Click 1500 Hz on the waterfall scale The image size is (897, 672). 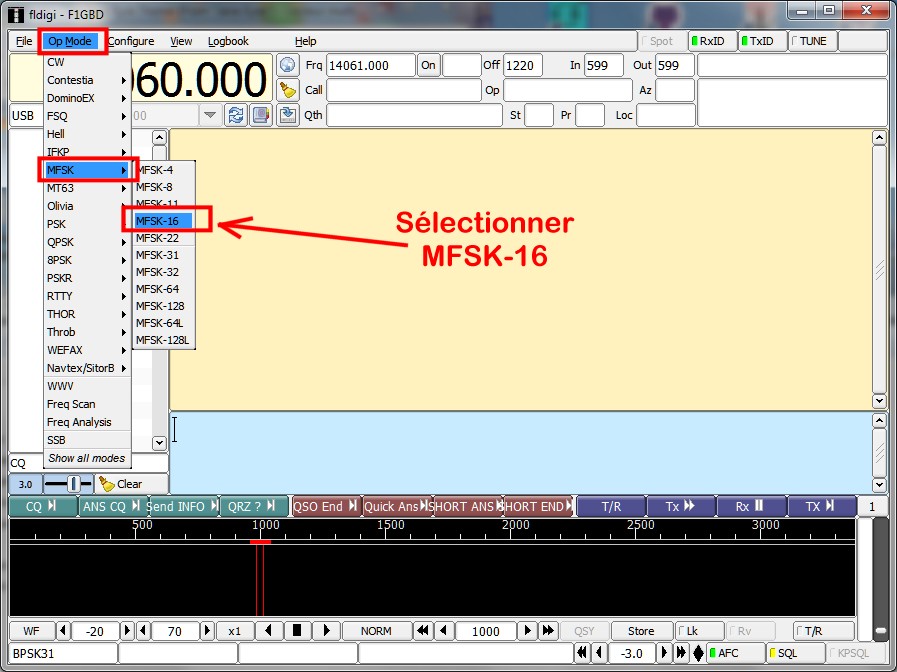tap(391, 525)
